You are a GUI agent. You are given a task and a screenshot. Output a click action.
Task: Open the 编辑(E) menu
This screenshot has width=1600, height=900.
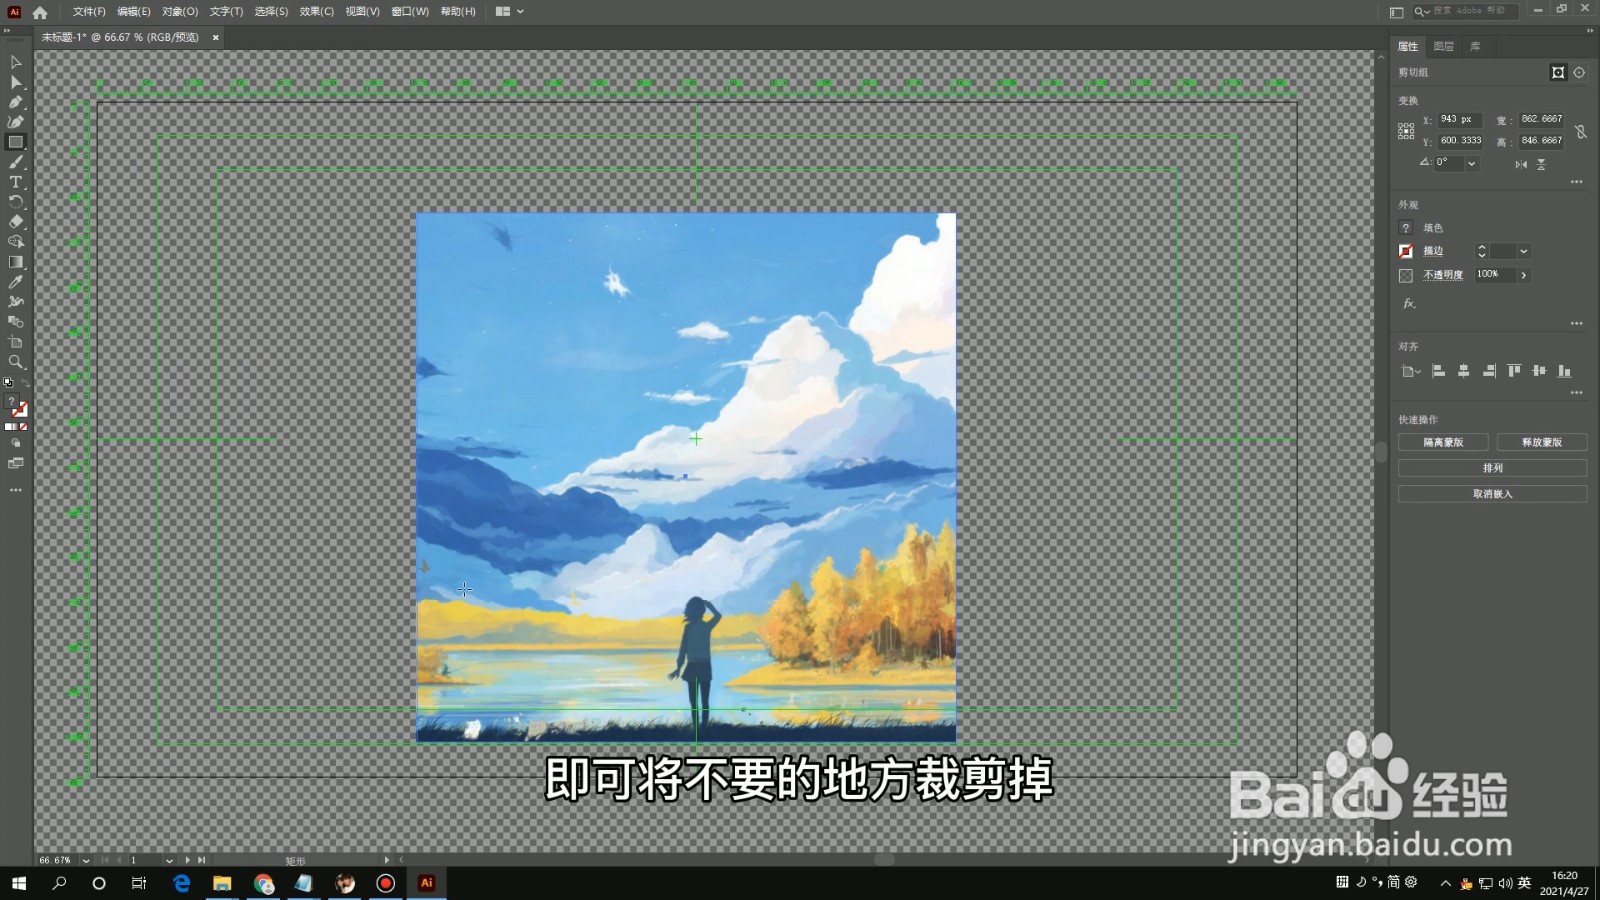(134, 12)
